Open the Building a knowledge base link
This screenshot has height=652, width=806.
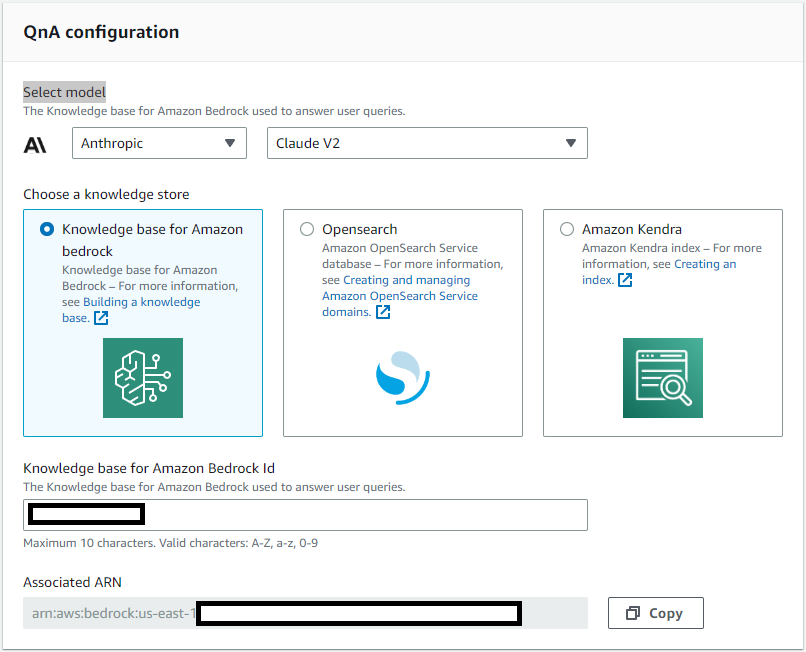click(x=131, y=310)
